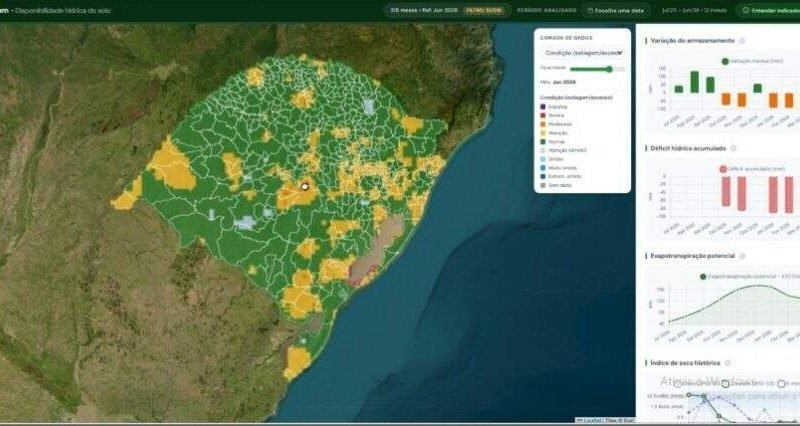Select the dark blue Extrem. úmido legend swatch
Screen dimensions: 800x426
click(543, 177)
